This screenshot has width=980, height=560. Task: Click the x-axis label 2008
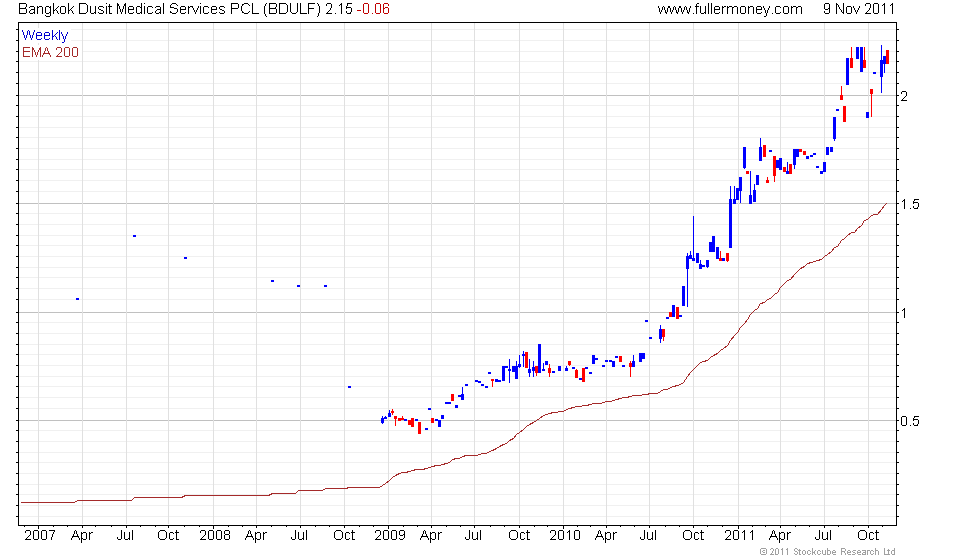point(214,535)
